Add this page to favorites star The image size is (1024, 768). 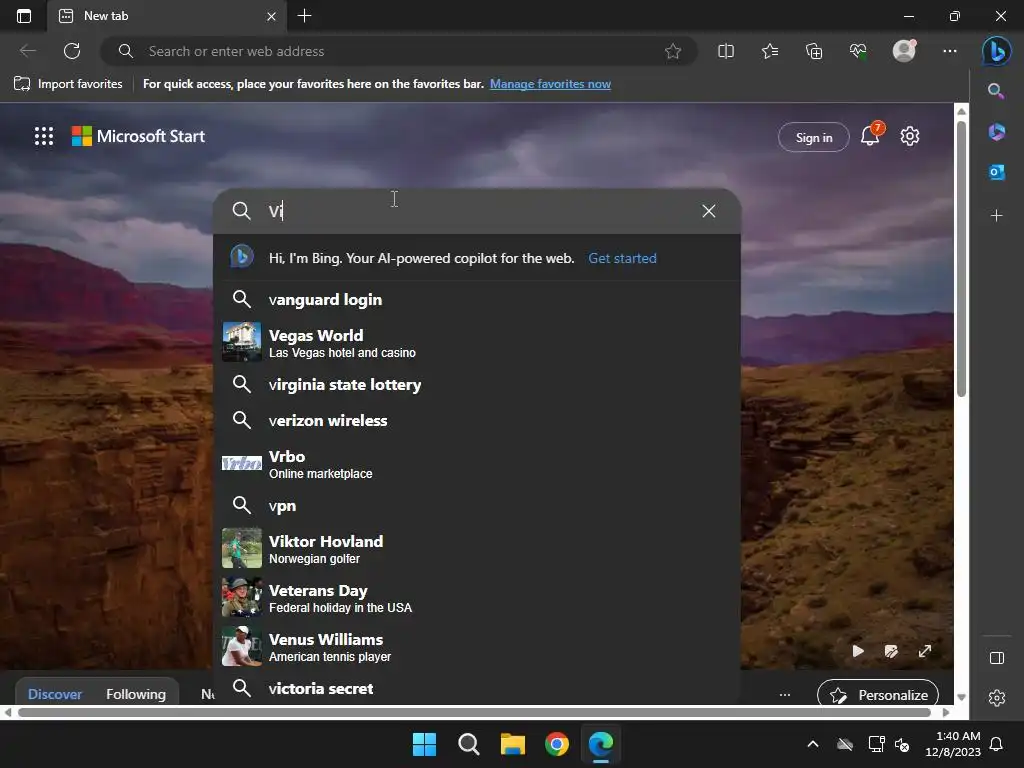click(673, 51)
